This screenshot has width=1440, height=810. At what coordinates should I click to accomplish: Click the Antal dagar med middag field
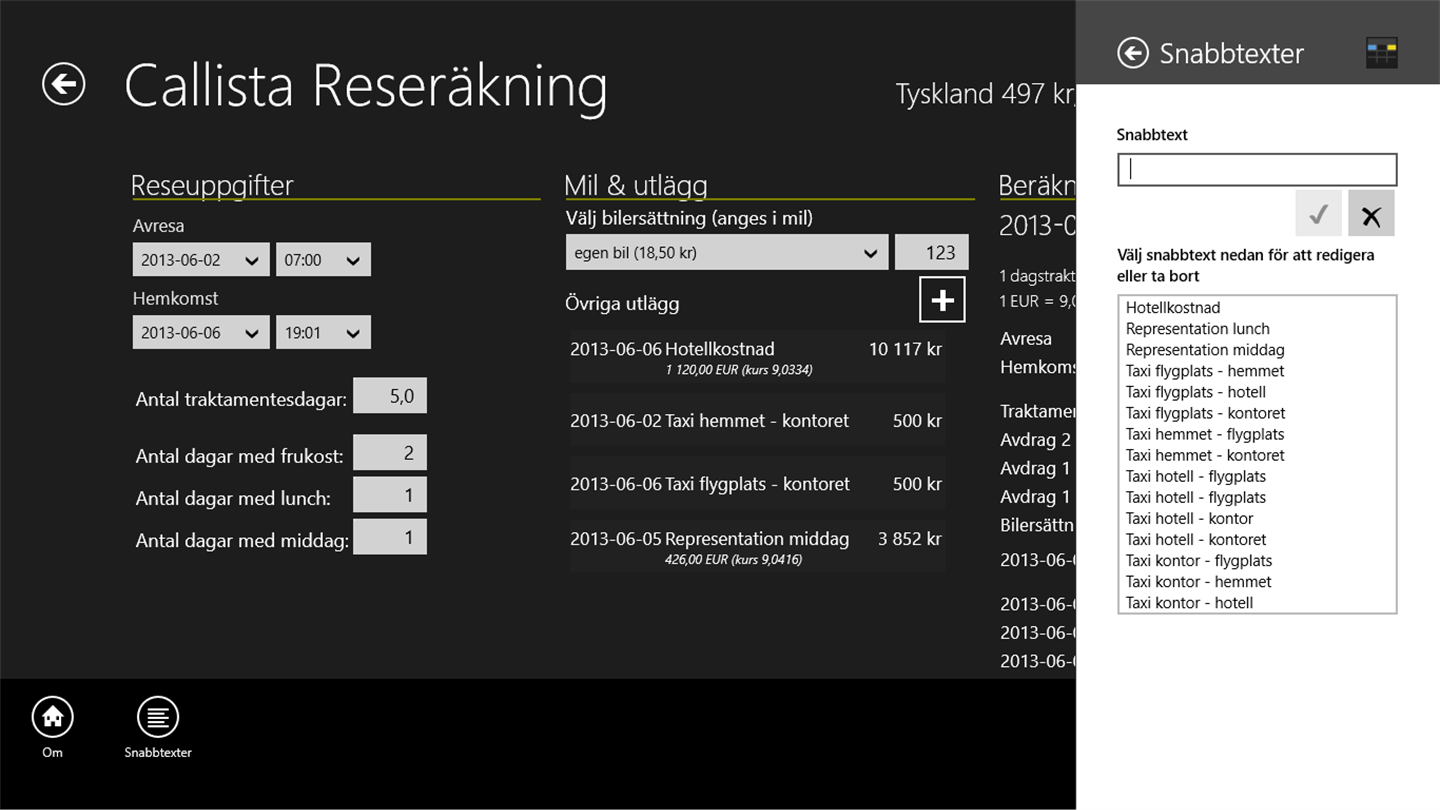point(390,537)
